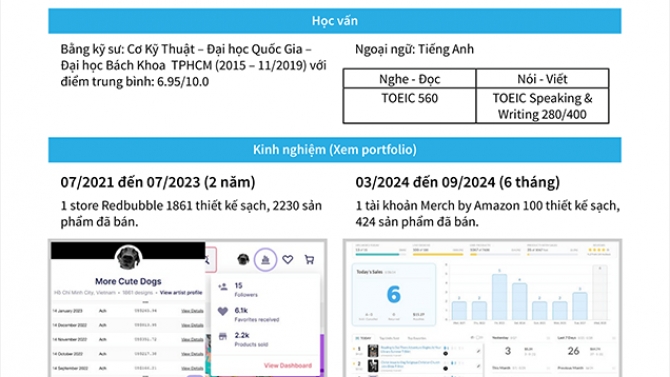
Task: Click the Nói - Viết table header cell
Action: [542, 79]
